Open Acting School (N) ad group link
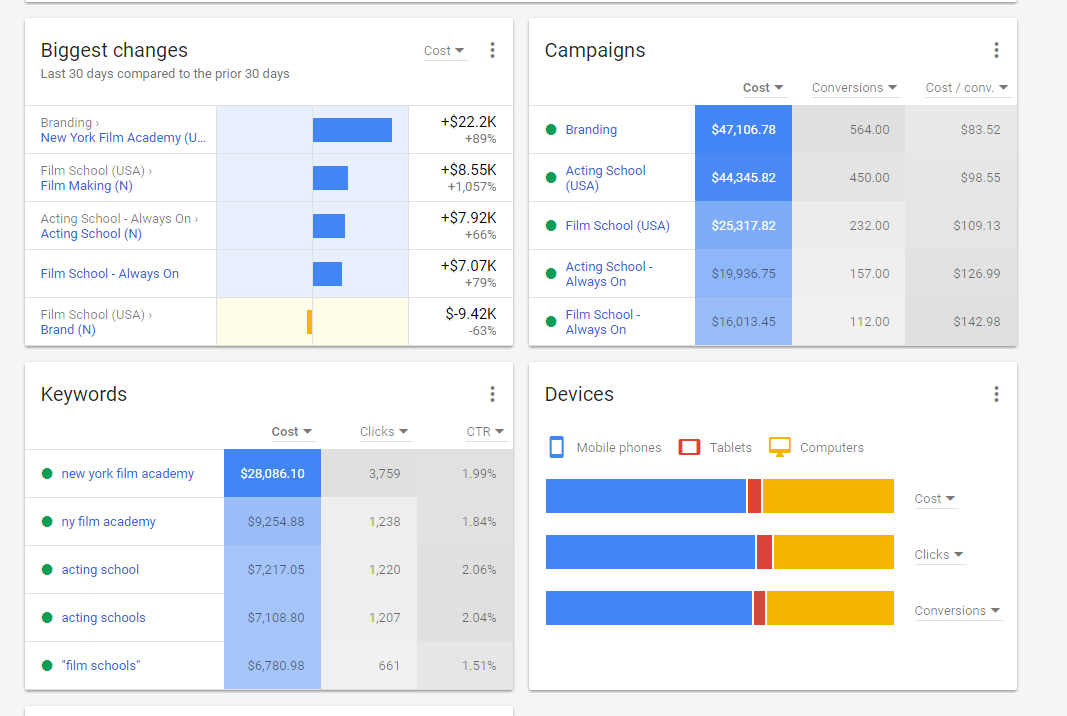1067x716 pixels. [x=91, y=233]
